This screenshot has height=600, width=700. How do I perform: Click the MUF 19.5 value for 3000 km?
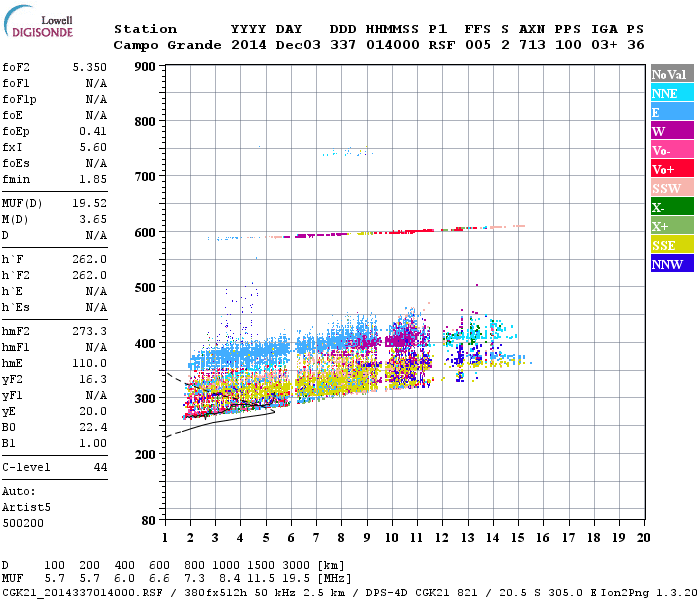296,579
